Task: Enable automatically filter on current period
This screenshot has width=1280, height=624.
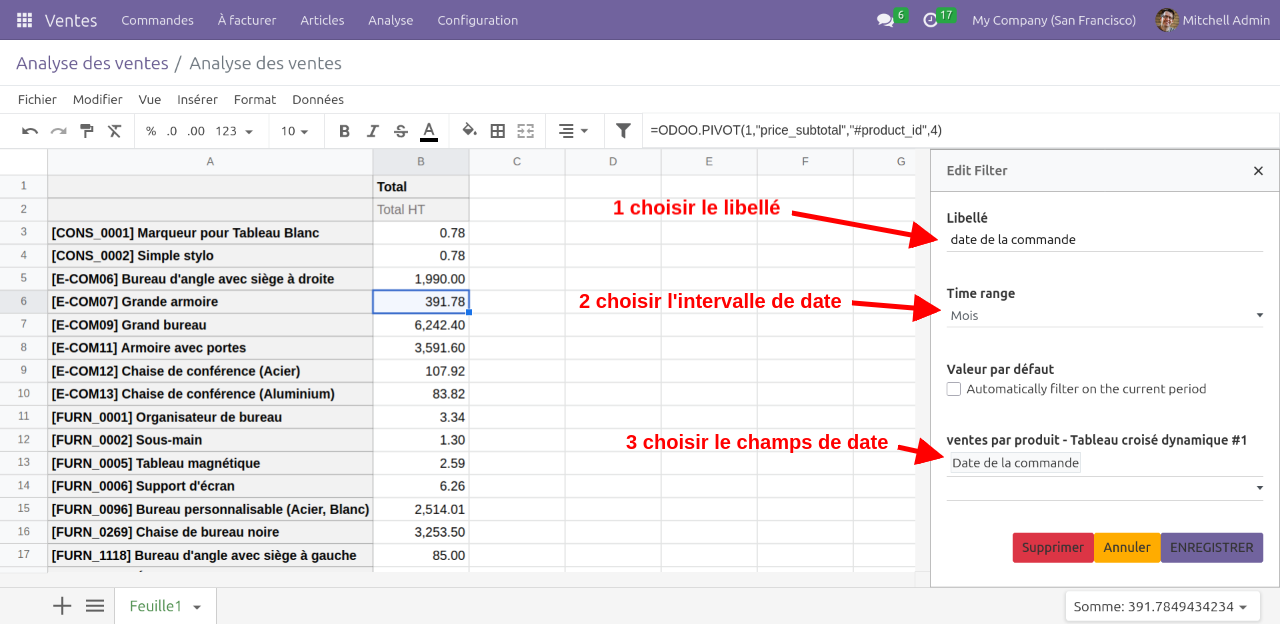Action: 954,389
